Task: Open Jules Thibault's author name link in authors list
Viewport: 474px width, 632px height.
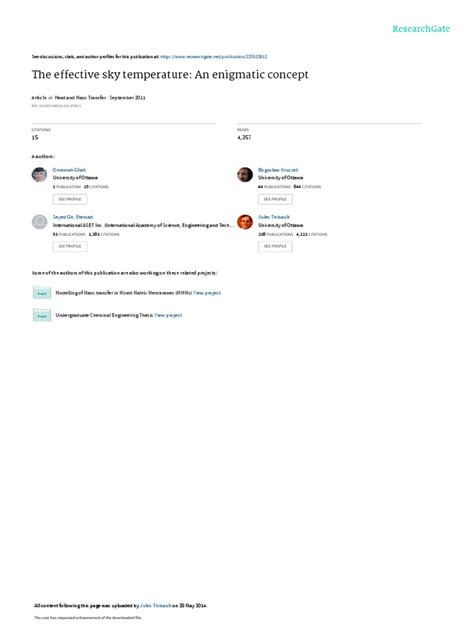Action: coord(274,217)
